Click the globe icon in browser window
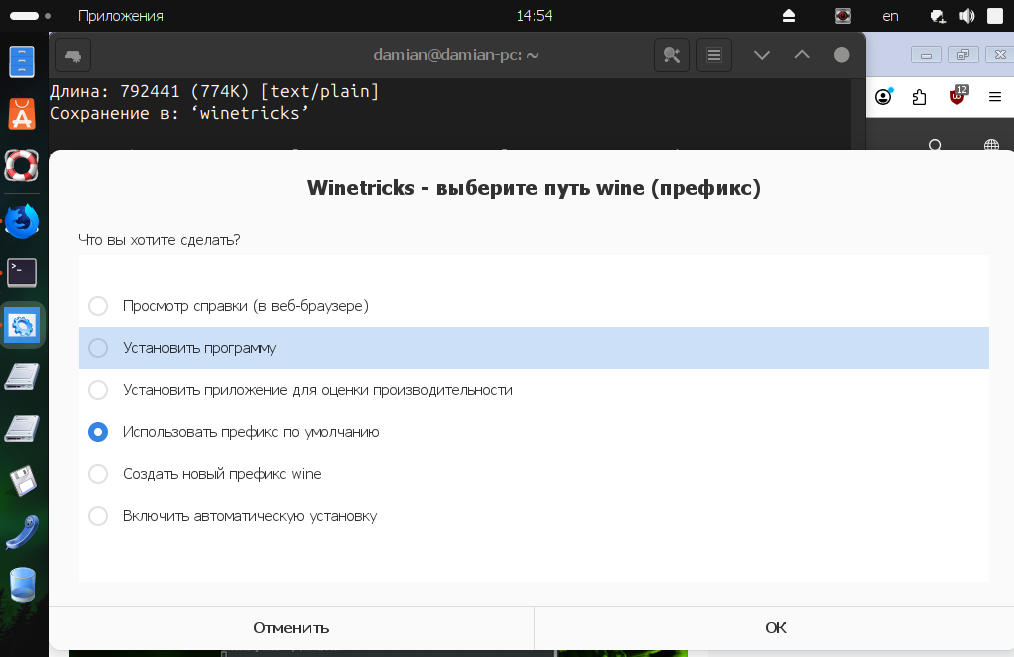 991,145
